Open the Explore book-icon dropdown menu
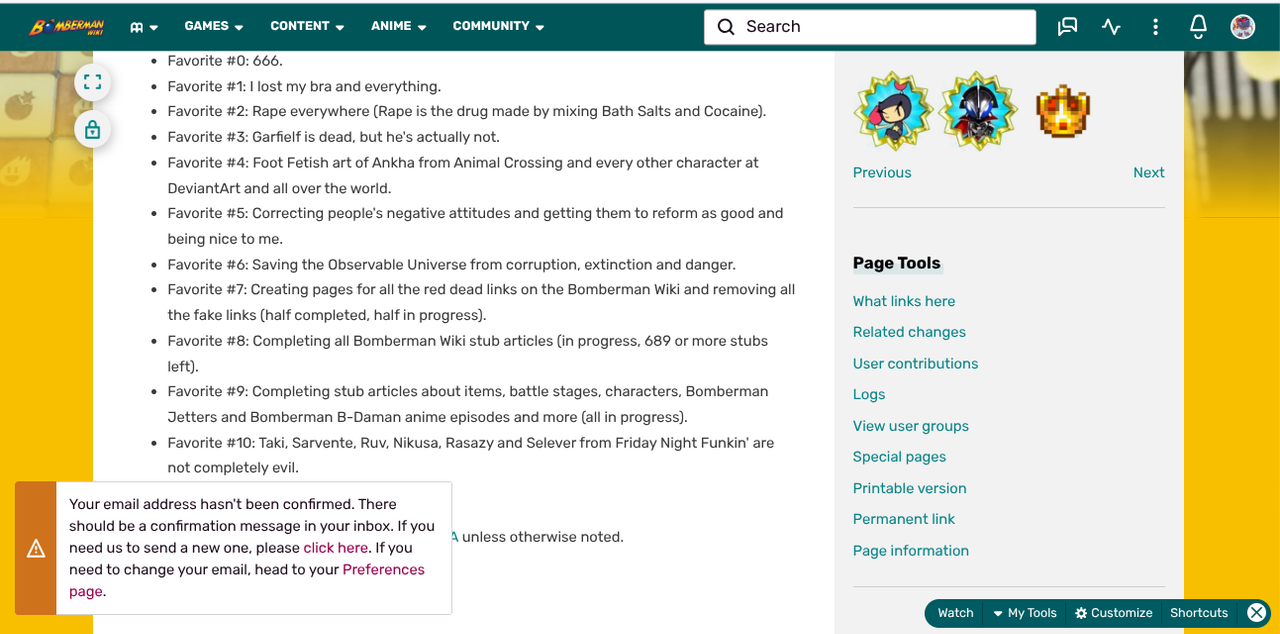 (144, 27)
